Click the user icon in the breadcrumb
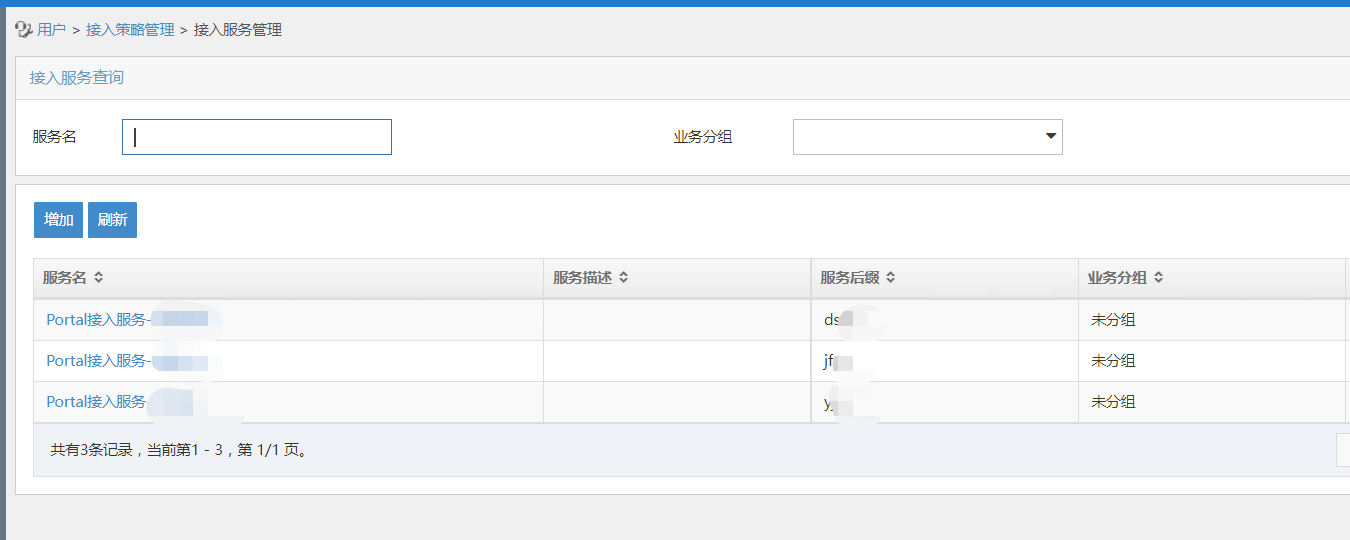Image resolution: width=1350 pixels, height=540 pixels. click(24, 30)
